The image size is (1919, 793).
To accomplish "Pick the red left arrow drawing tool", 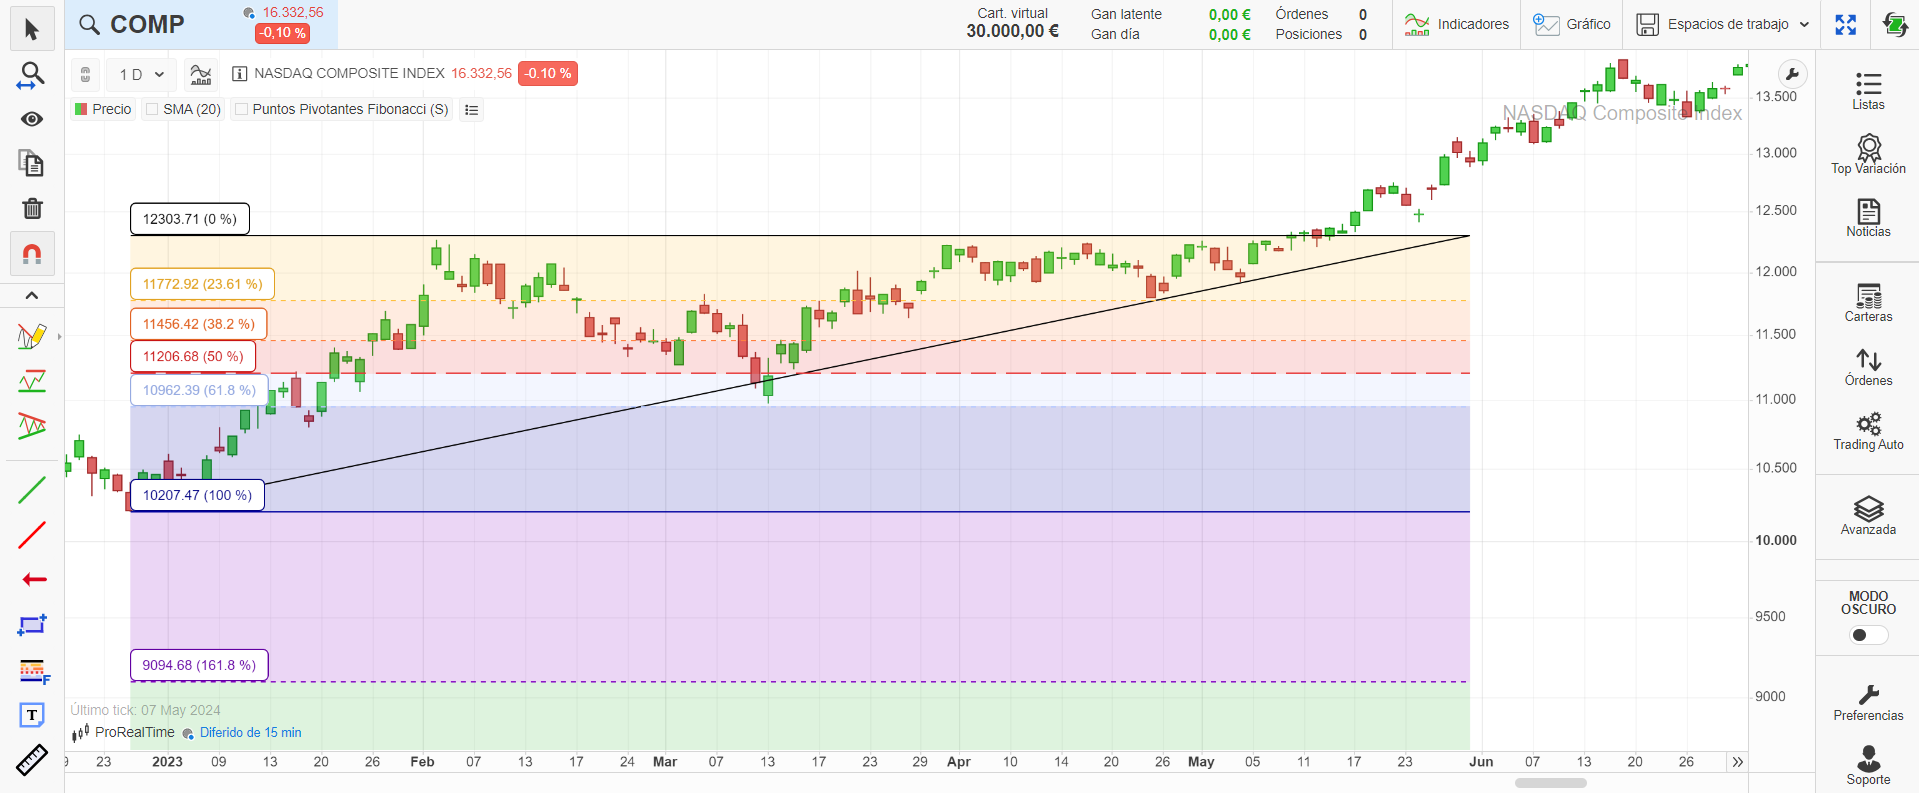I will coord(34,579).
